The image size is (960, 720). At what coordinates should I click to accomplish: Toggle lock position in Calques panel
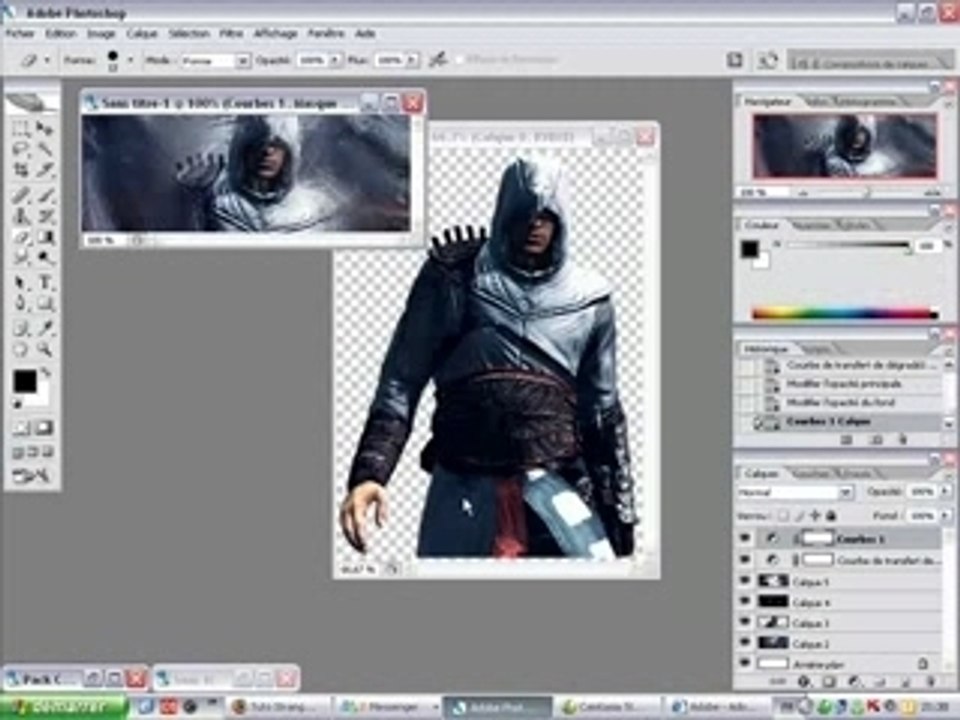[x=815, y=516]
